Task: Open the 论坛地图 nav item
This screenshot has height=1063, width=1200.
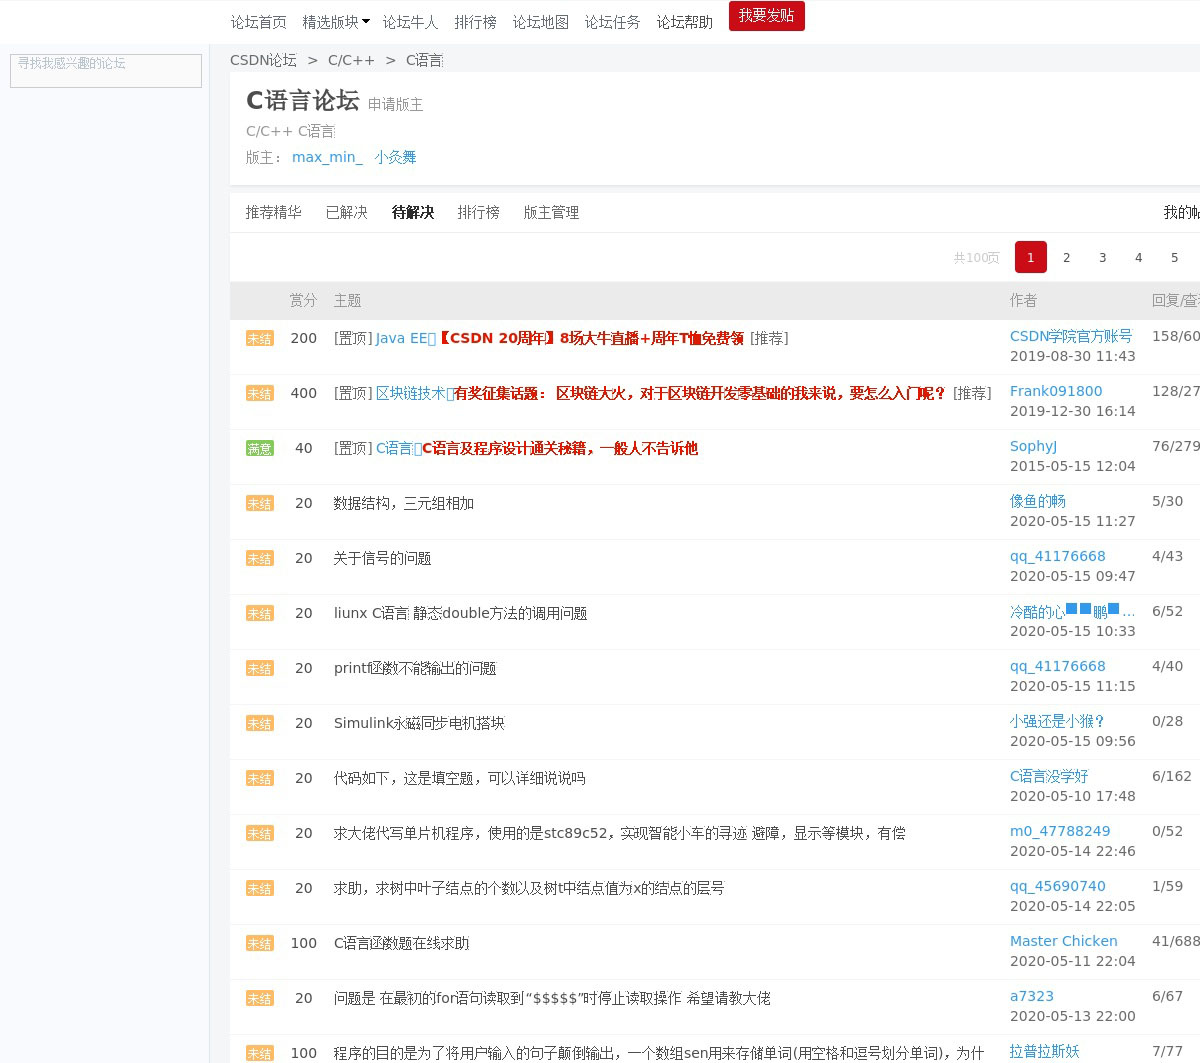Action: [x=540, y=22]
